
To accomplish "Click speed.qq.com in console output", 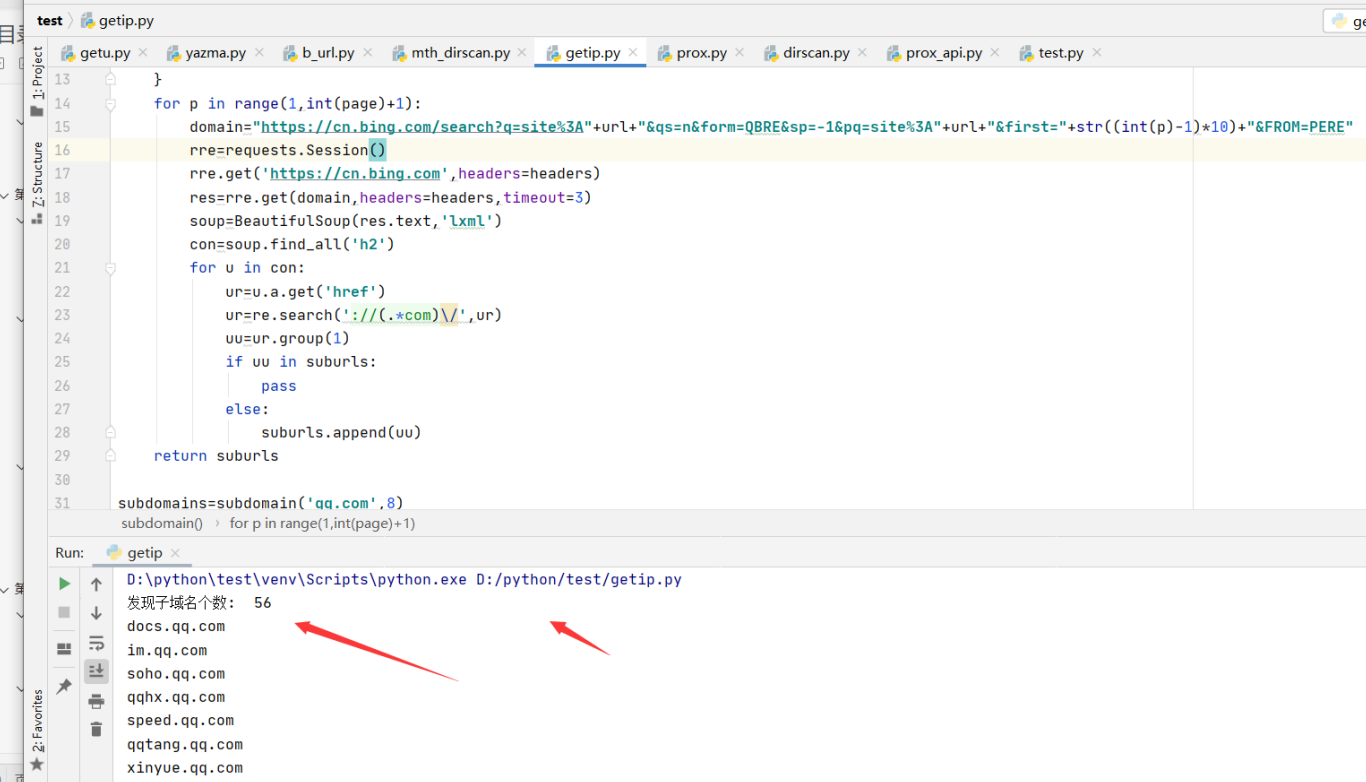I will coord(180,721).
